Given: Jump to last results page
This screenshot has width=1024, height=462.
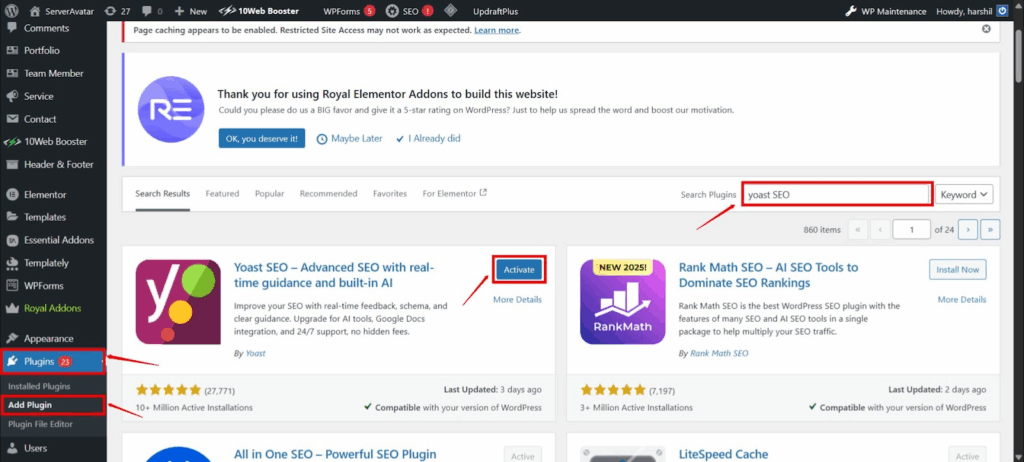Looking at the screenshot, I should [x=990, y=229].
